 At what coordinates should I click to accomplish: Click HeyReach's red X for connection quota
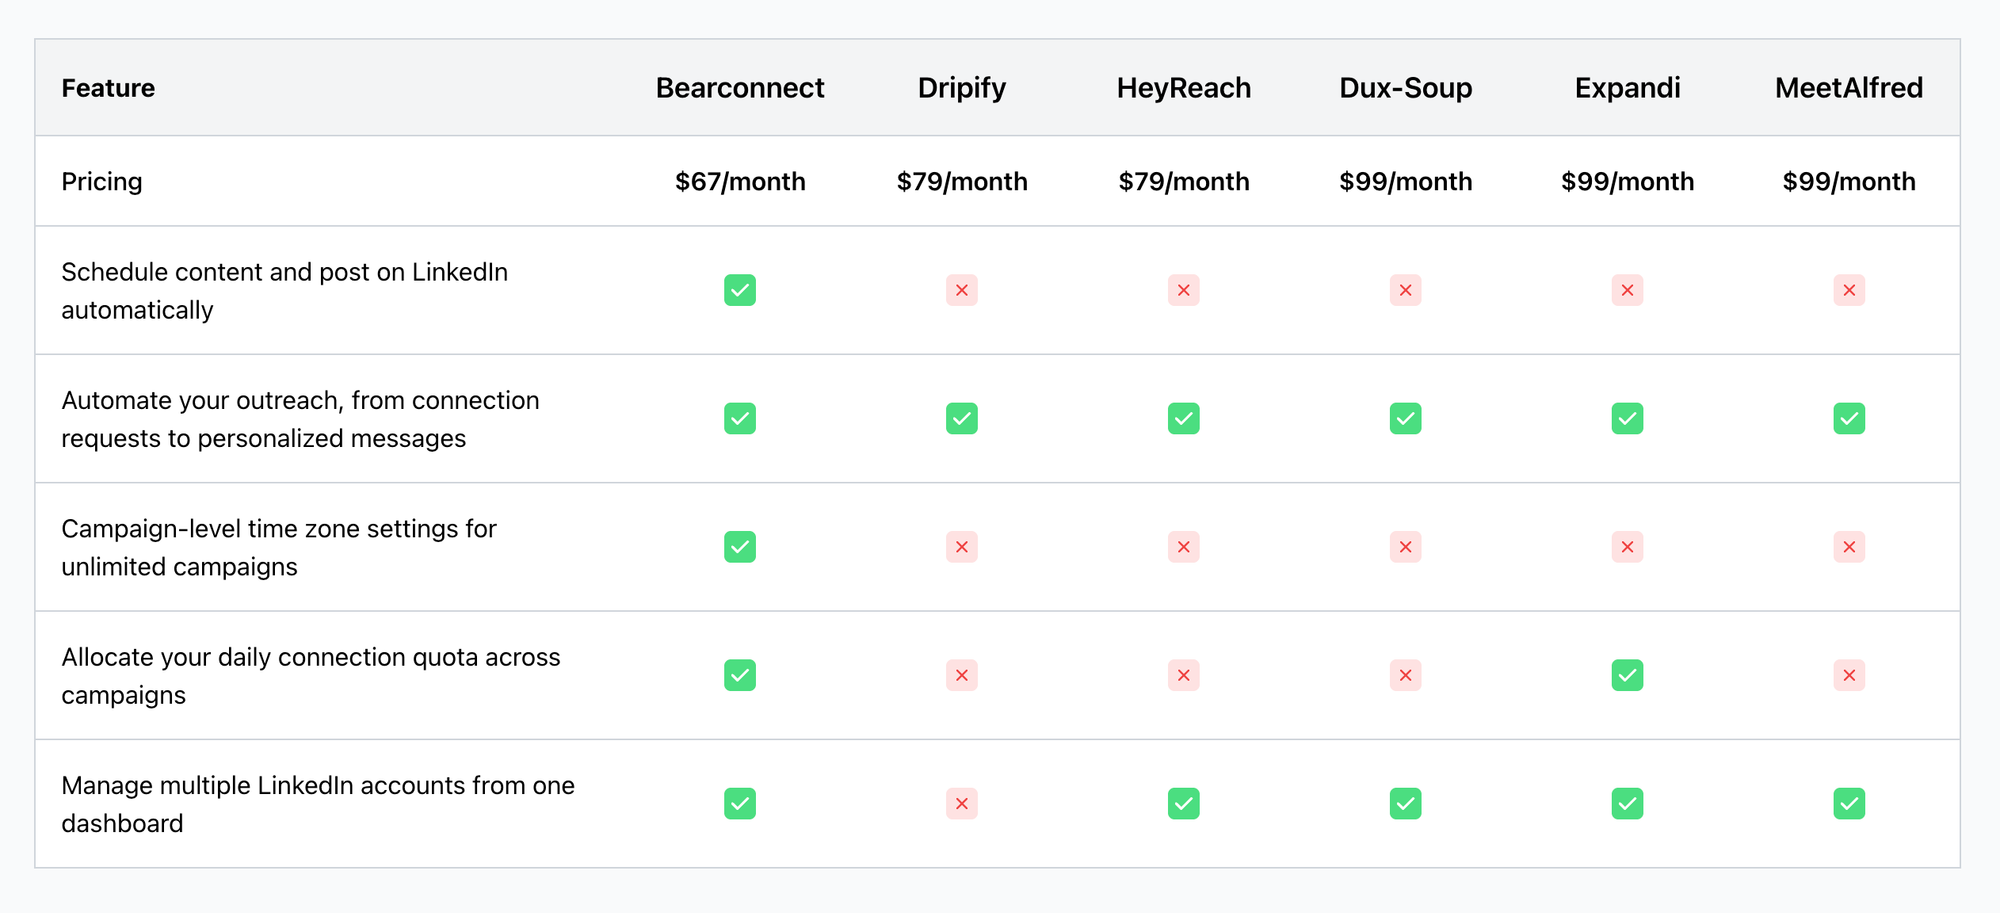click(x=1184, y=675)
